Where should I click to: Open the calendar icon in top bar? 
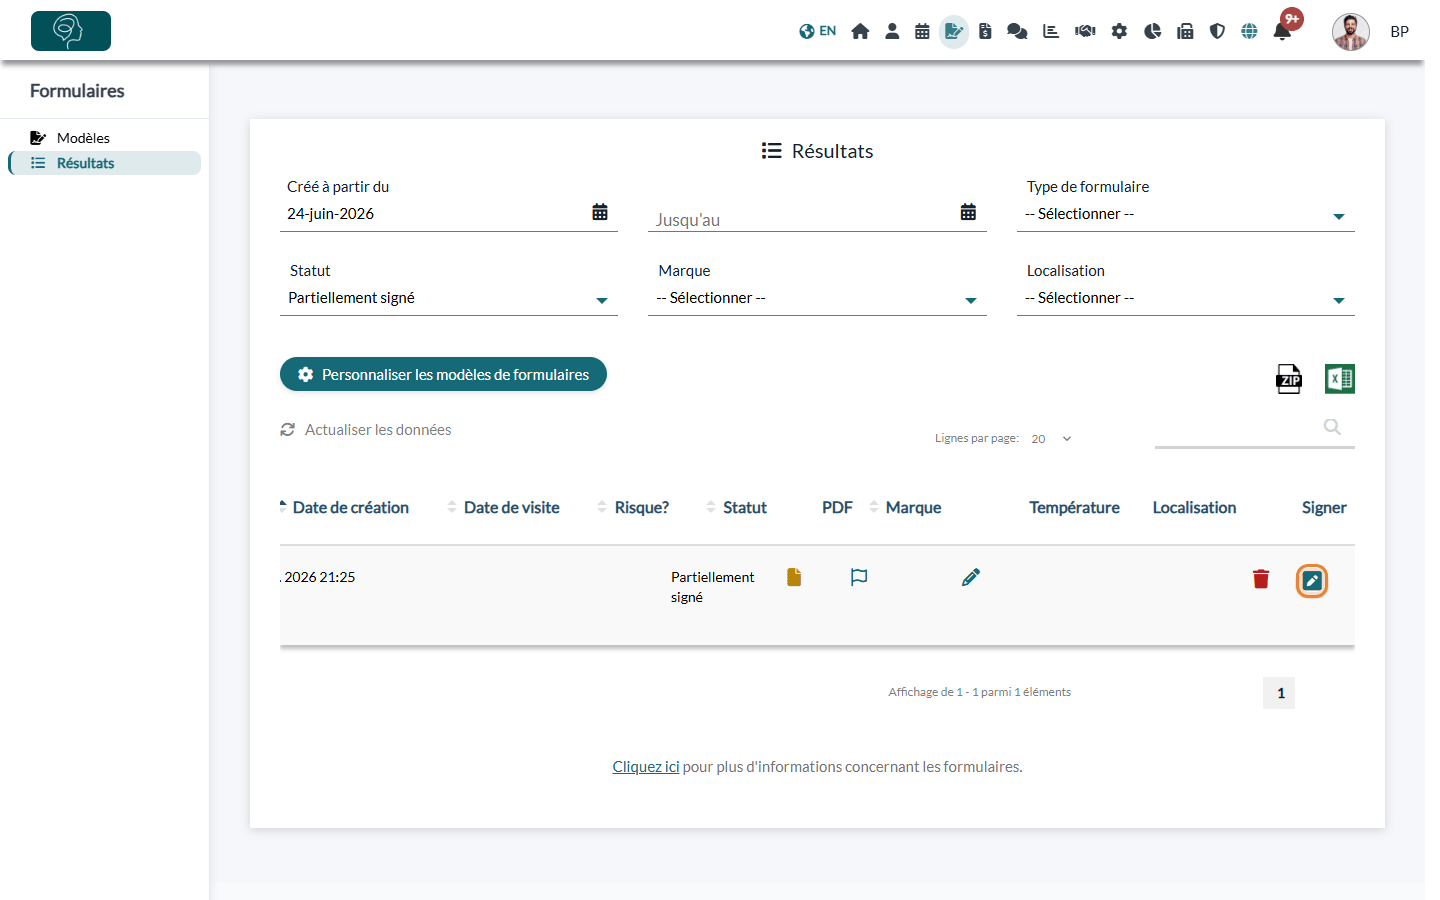pos(922,31)
